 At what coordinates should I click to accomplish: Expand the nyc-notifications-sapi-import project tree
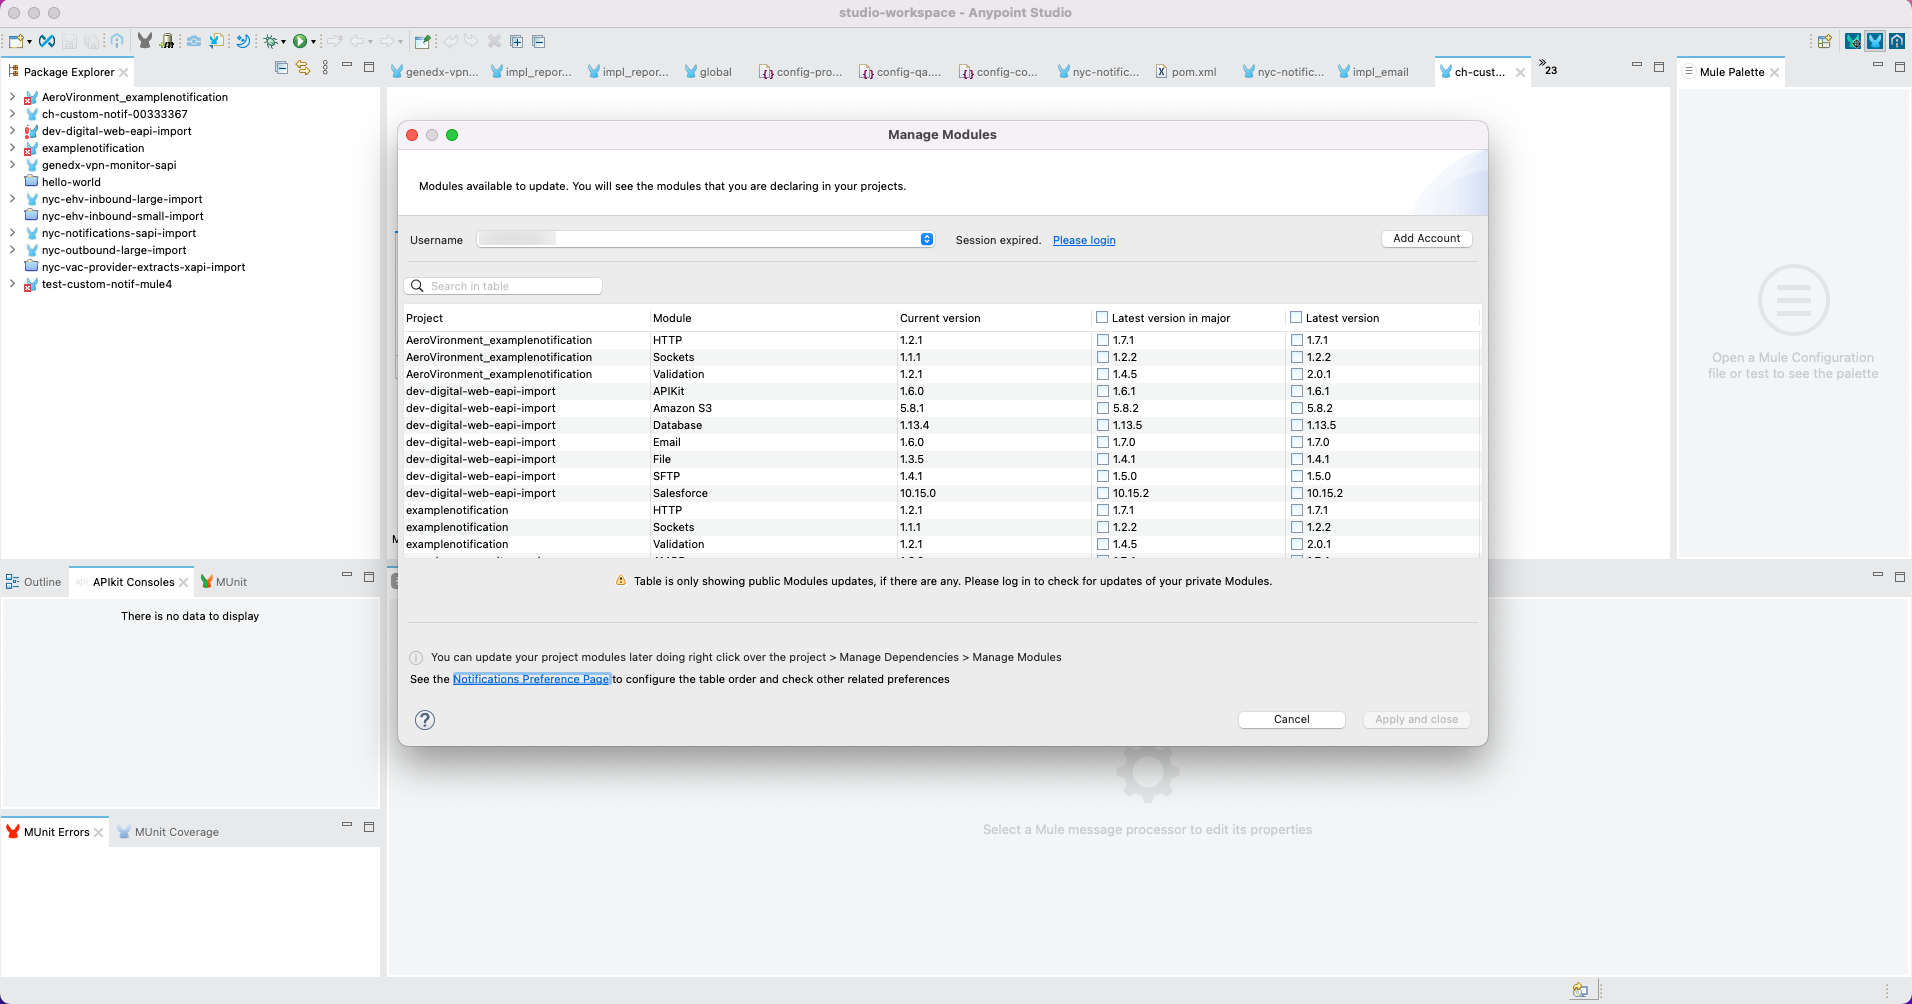coord(12,233)
